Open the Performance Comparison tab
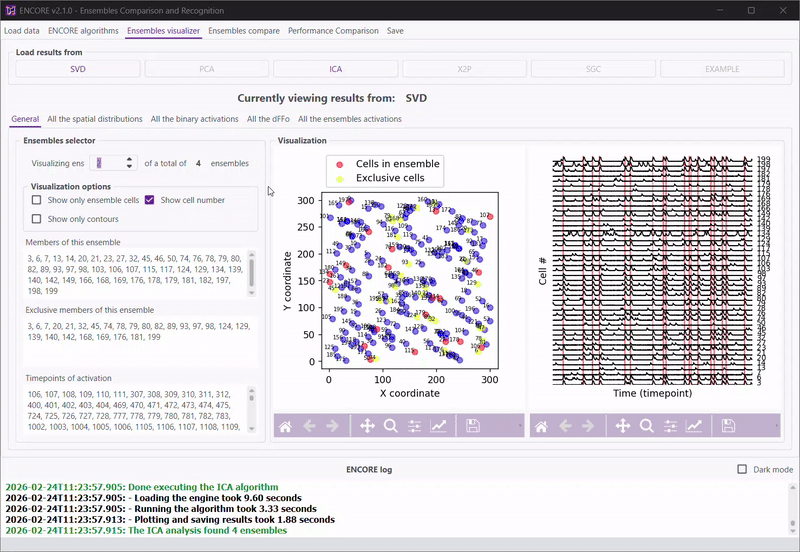The image size is (800, 552). tap(333, 31)
